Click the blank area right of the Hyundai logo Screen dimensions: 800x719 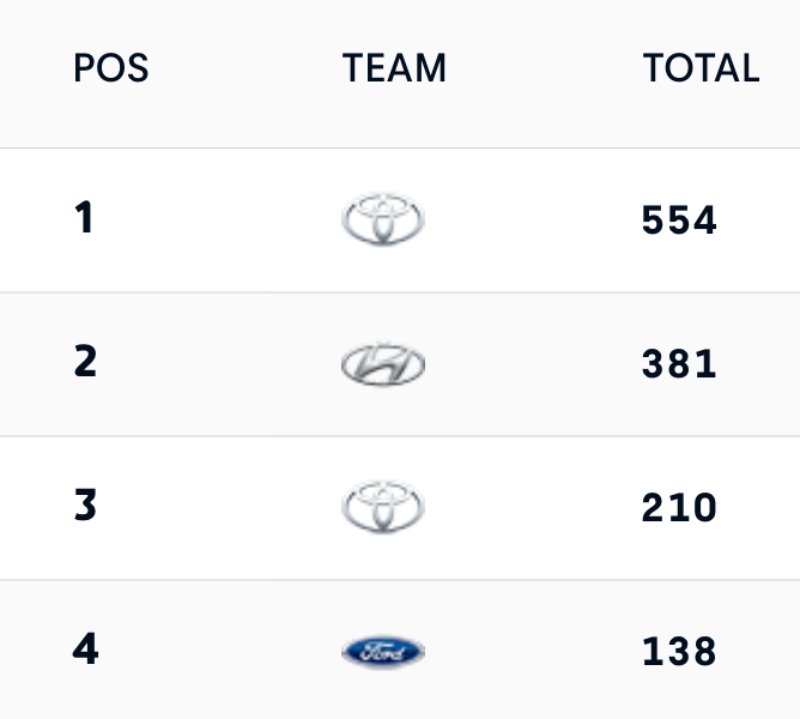533,364
